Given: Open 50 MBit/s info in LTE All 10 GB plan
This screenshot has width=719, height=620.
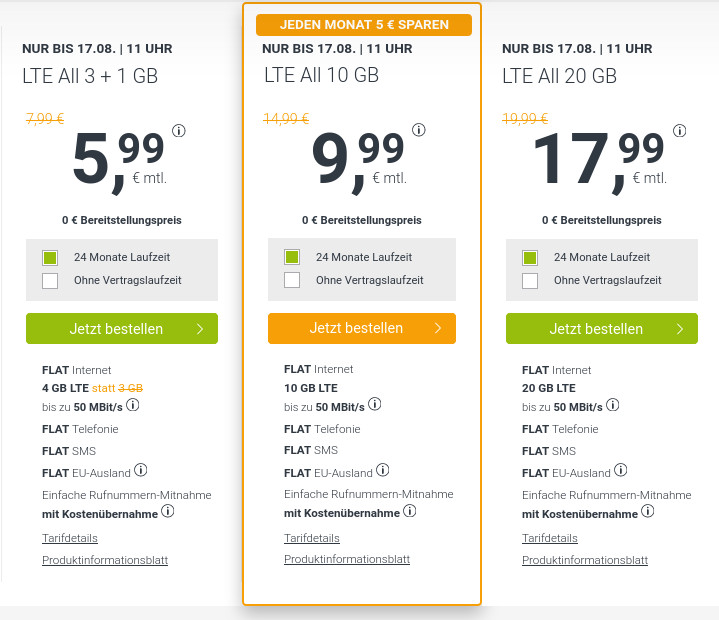Looking at the screenshot, I should [x=374, y=407].
